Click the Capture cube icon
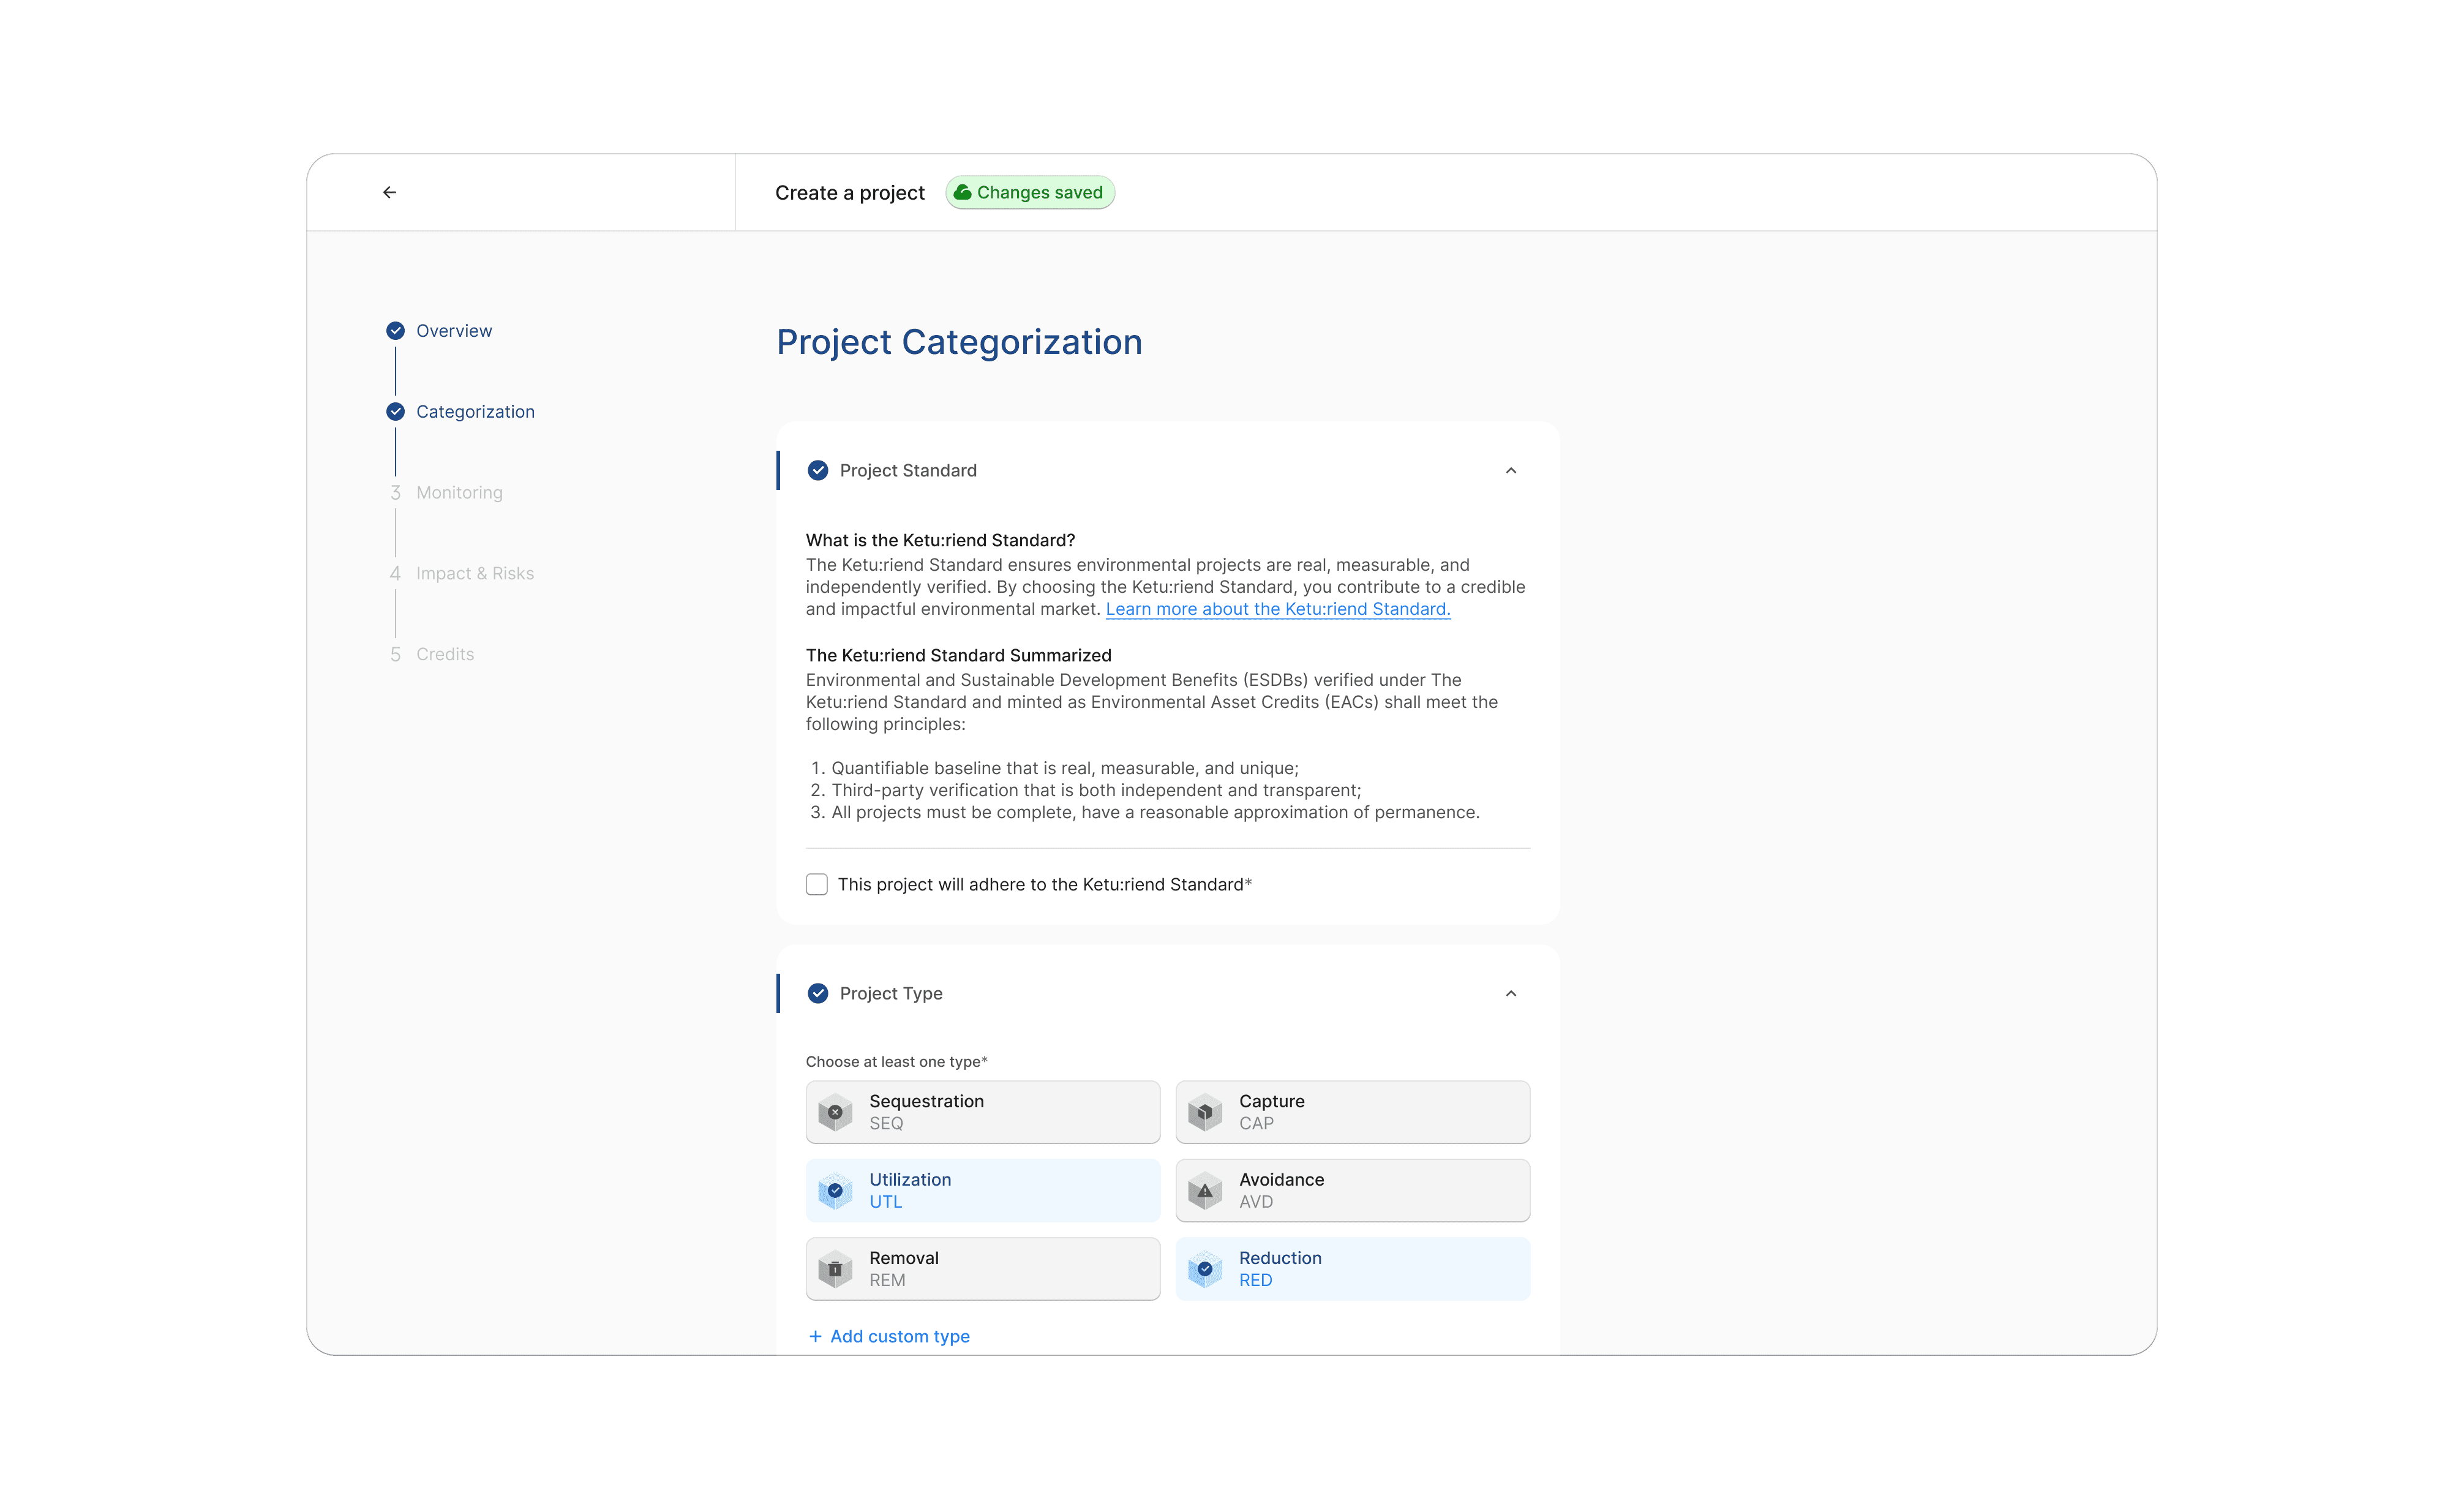Viewport: 2464px width, 1509px height. (1205, 1112)
